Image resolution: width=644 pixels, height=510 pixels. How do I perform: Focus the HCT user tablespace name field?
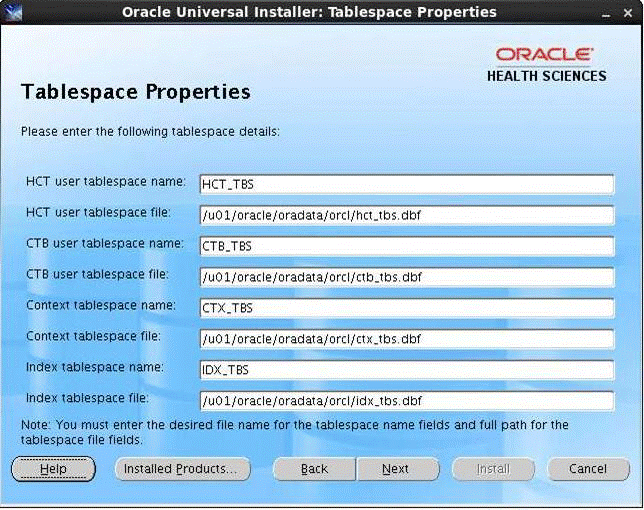tap(407, 184)
